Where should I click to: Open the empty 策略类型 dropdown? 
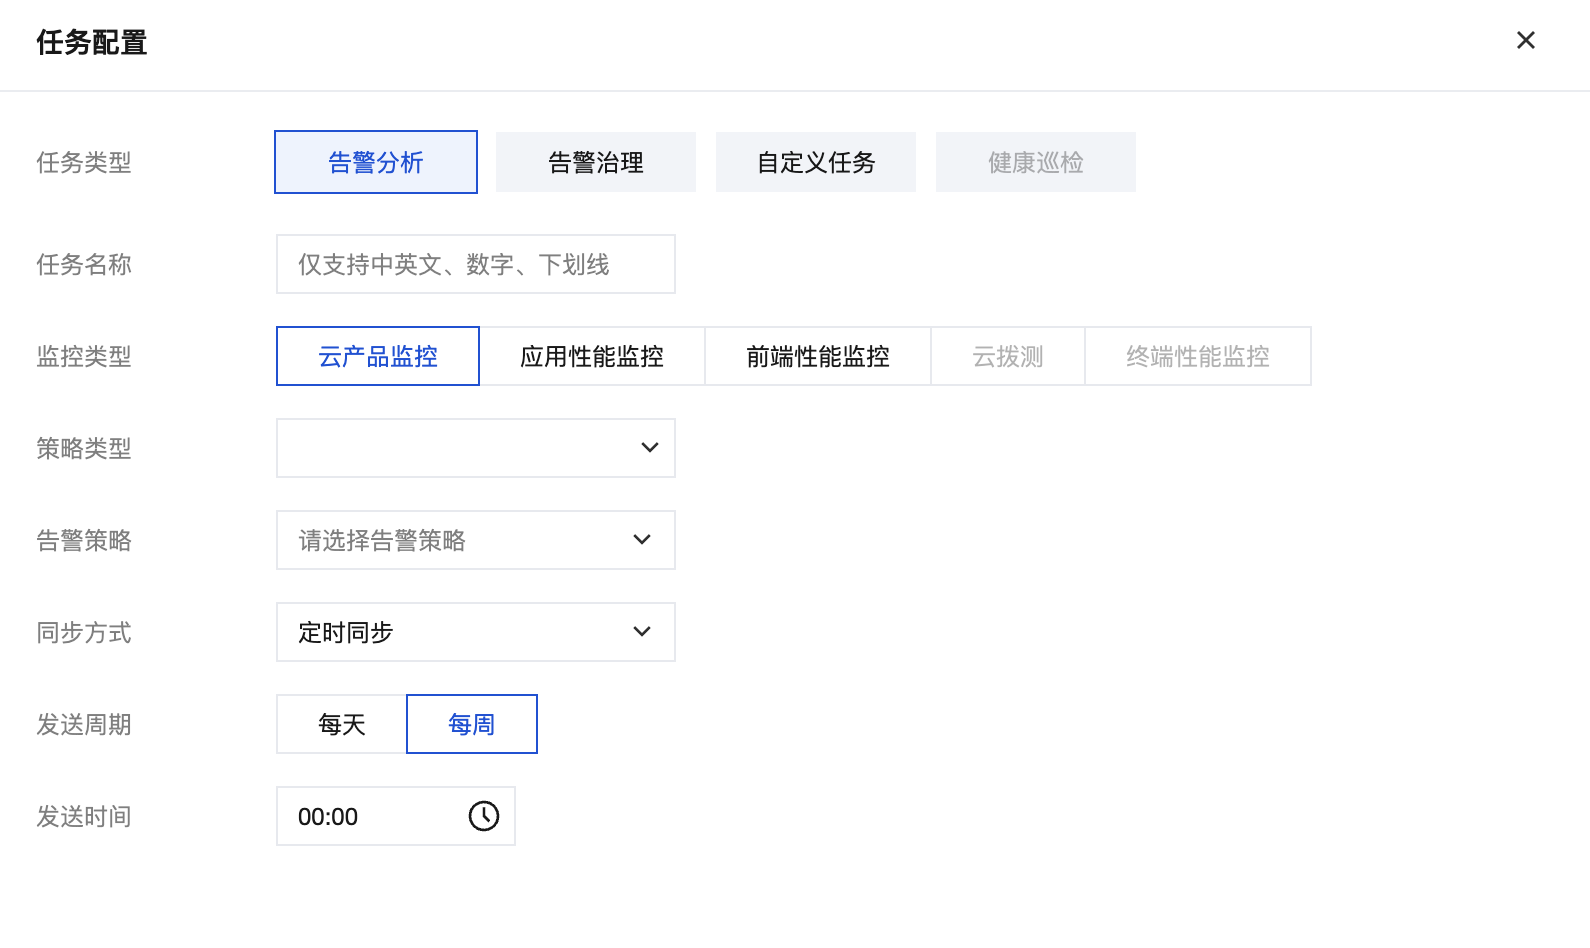click(x=460, y=448)
